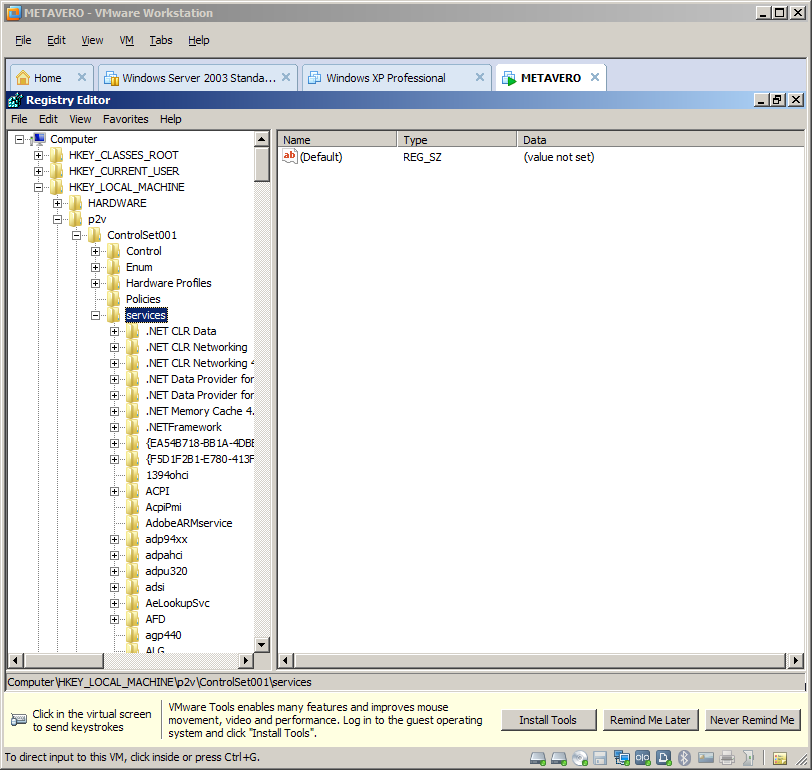Click the tree pane horizontal scroll right arrow
812x770 pixels.
click(245, 660)
